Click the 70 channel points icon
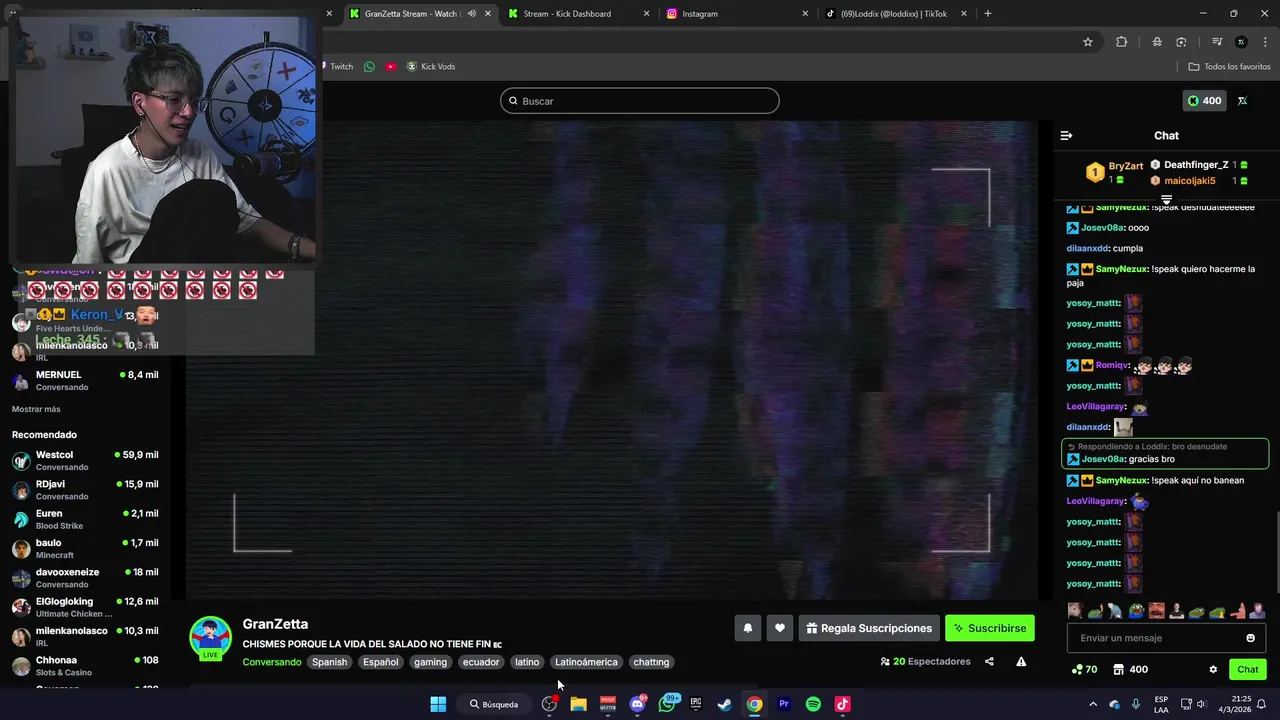 1084,669
